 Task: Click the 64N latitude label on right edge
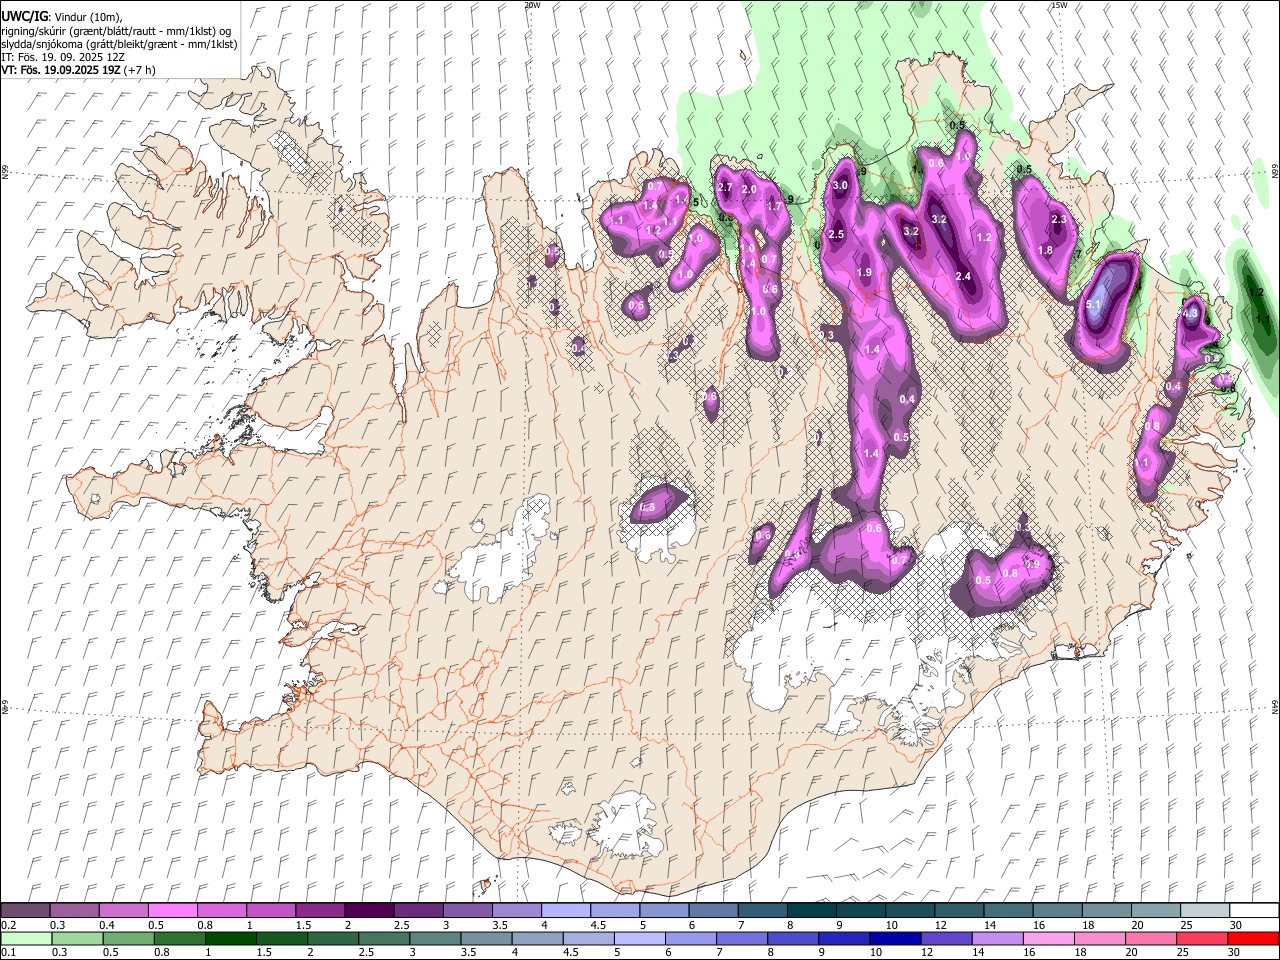coord(1275,706)
